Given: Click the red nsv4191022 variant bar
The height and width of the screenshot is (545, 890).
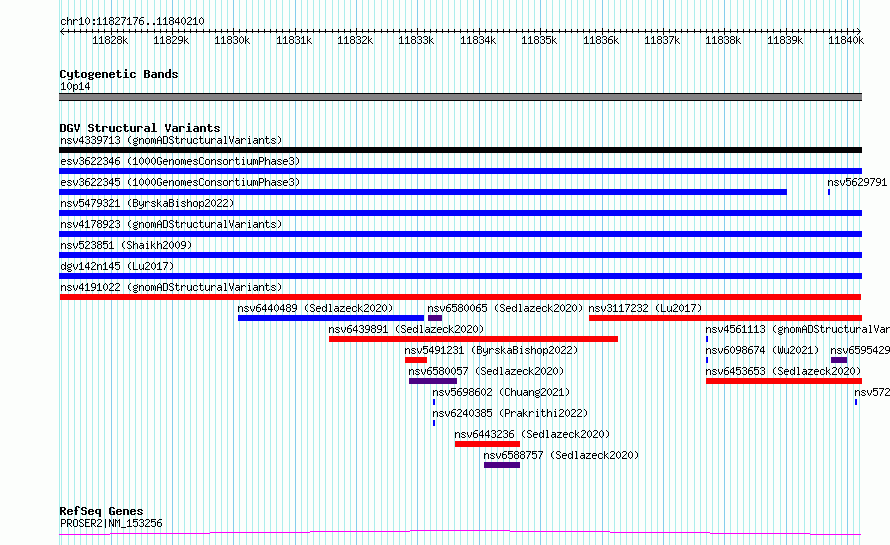Looking at the screenshot, I should [460, 297].
